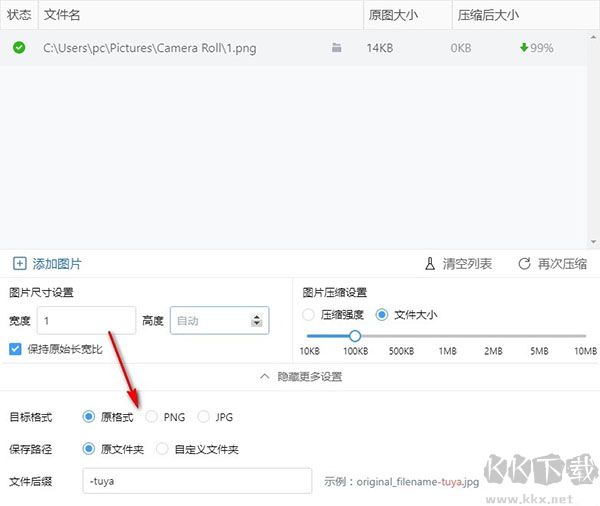The height and width of the screenshot is (506, 600).
Task: Choose 原格式 as target format
Action: (89, 416)
